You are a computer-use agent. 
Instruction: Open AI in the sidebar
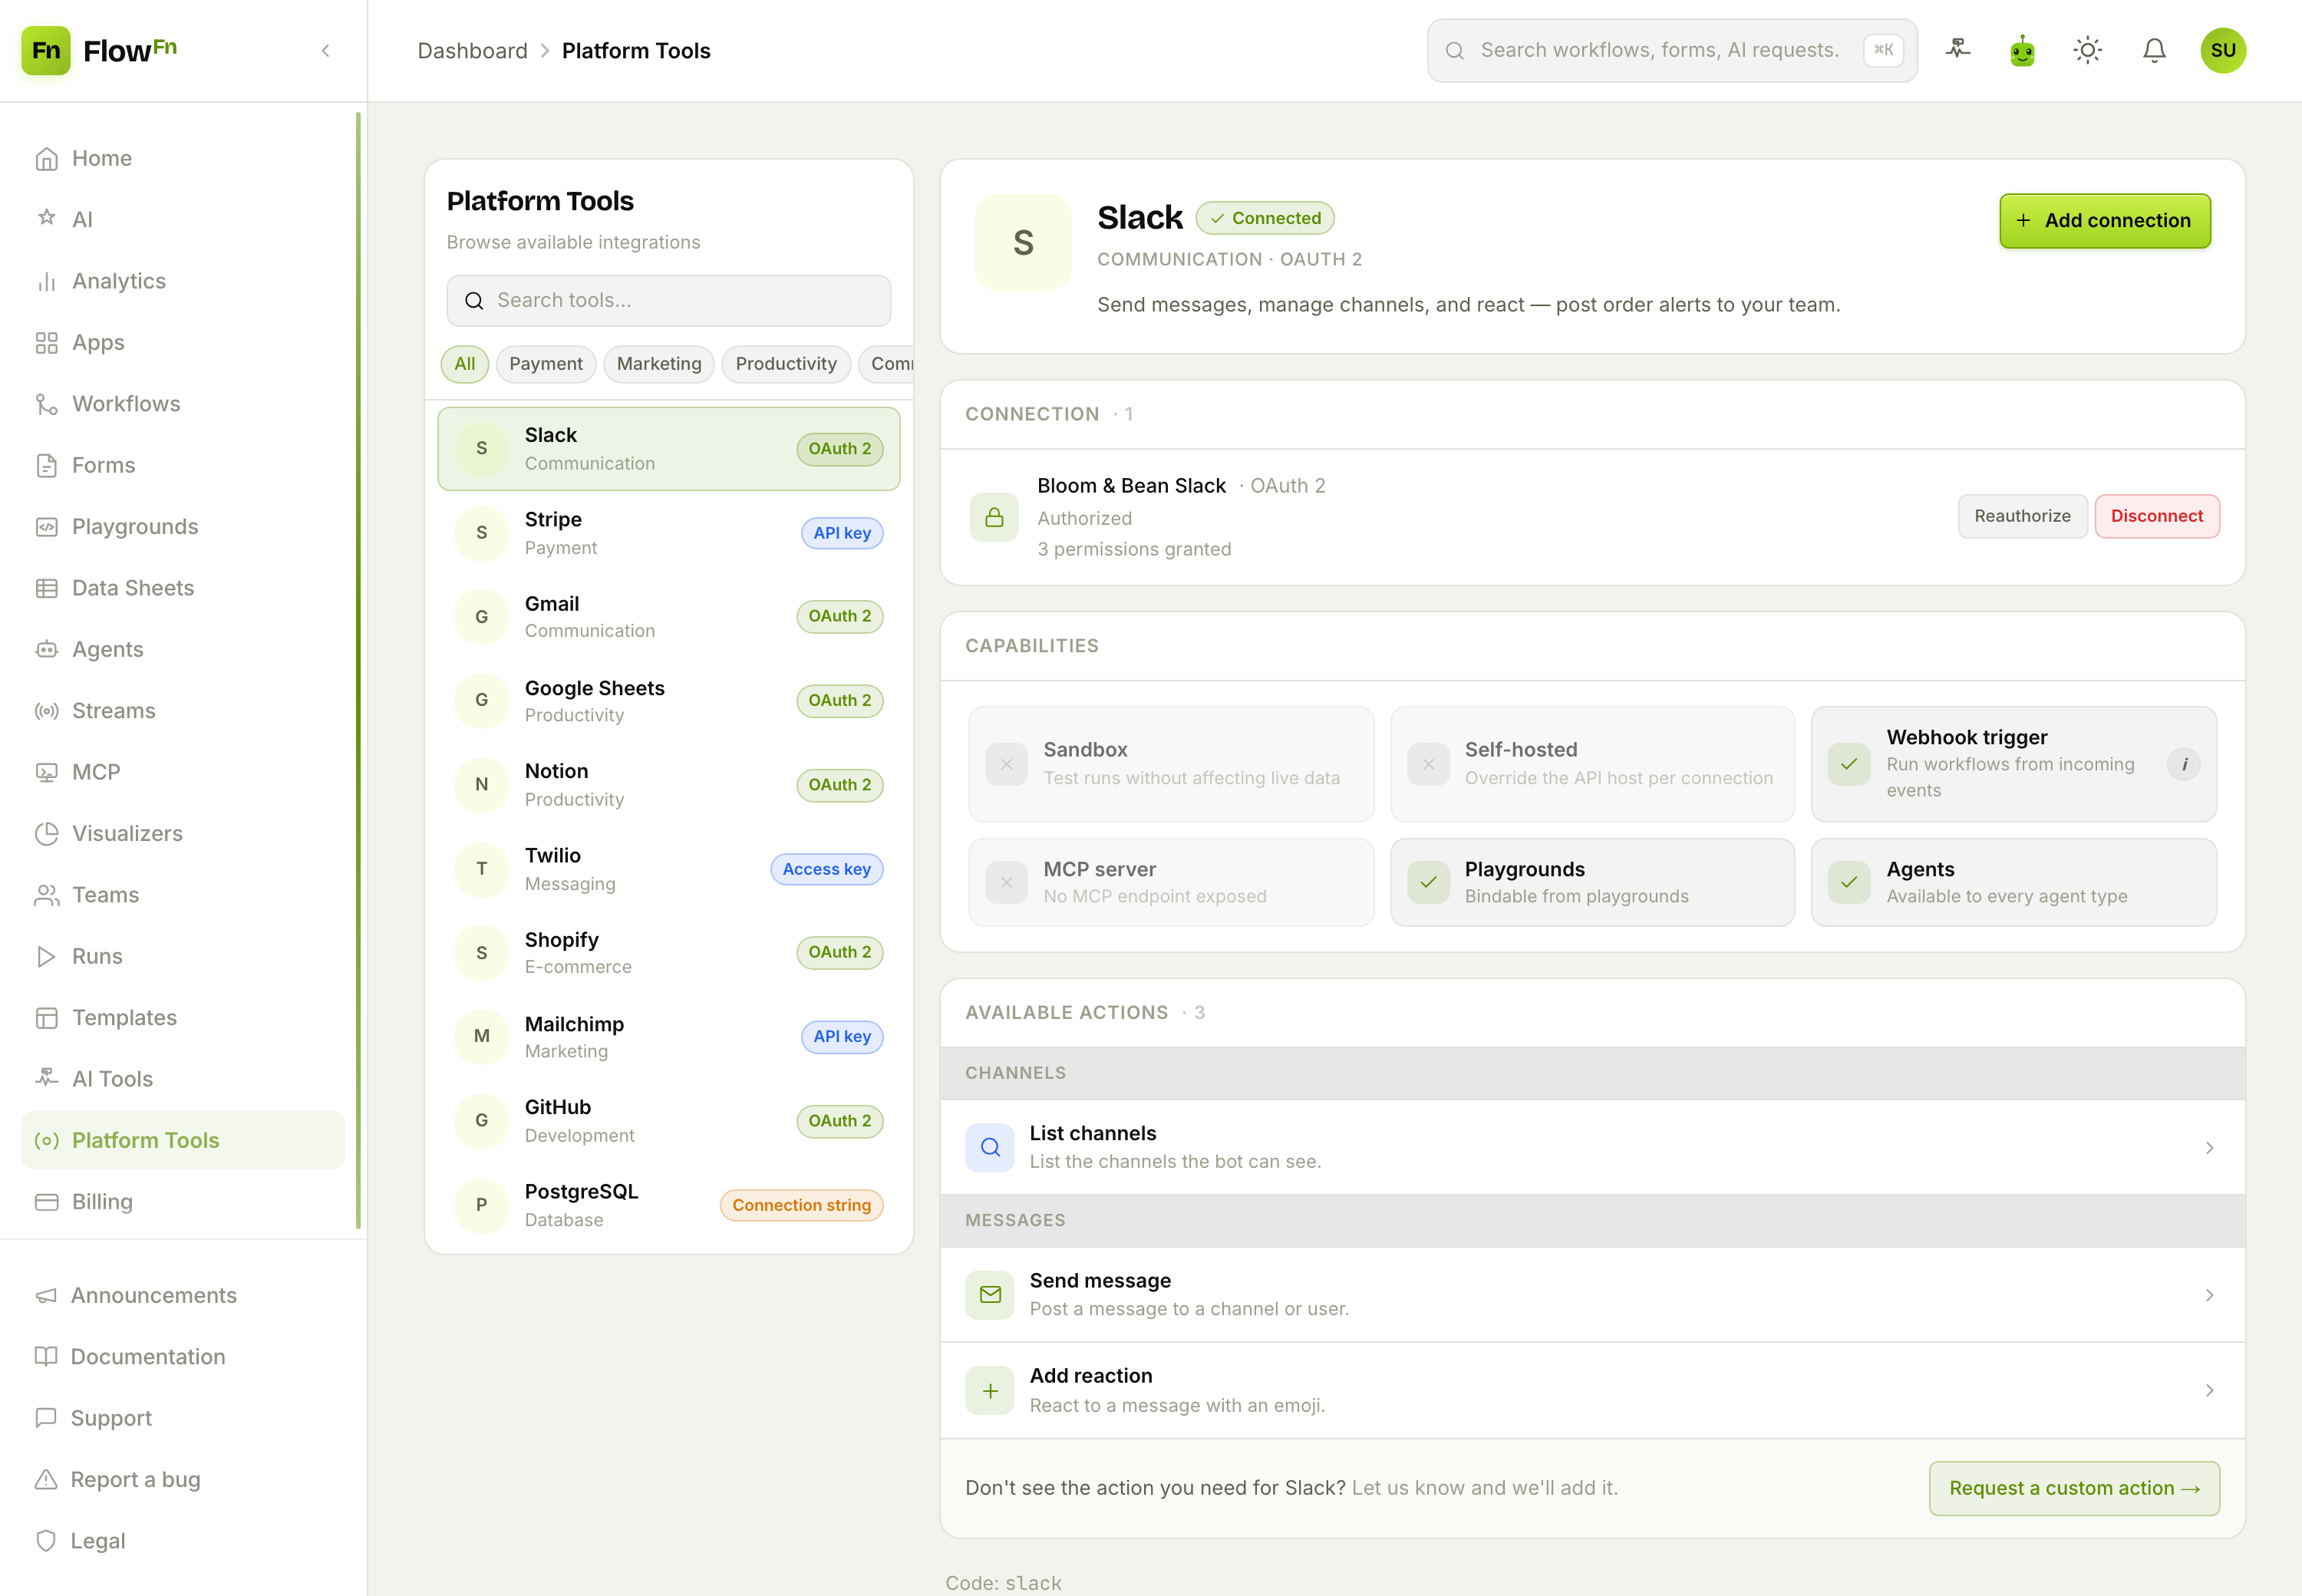click(x=183, y=219)
